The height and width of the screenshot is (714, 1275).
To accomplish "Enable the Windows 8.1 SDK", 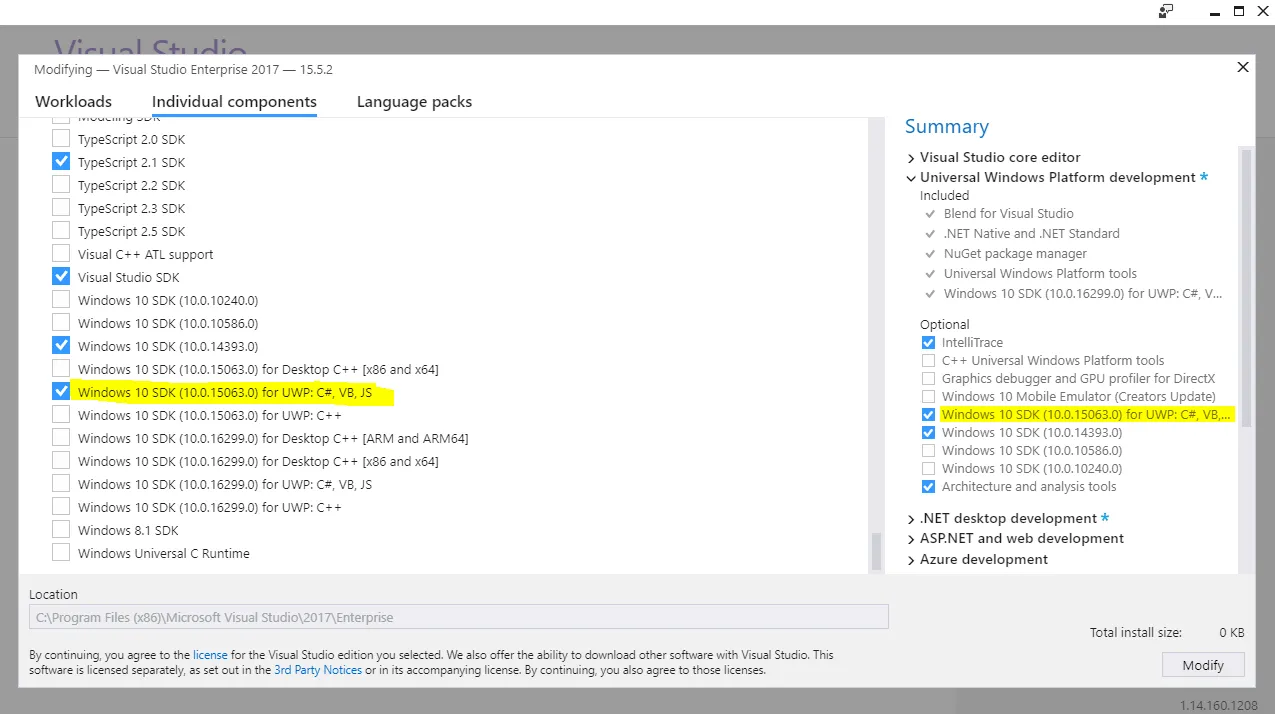I will pyautogui.click(x=60, y=530).
